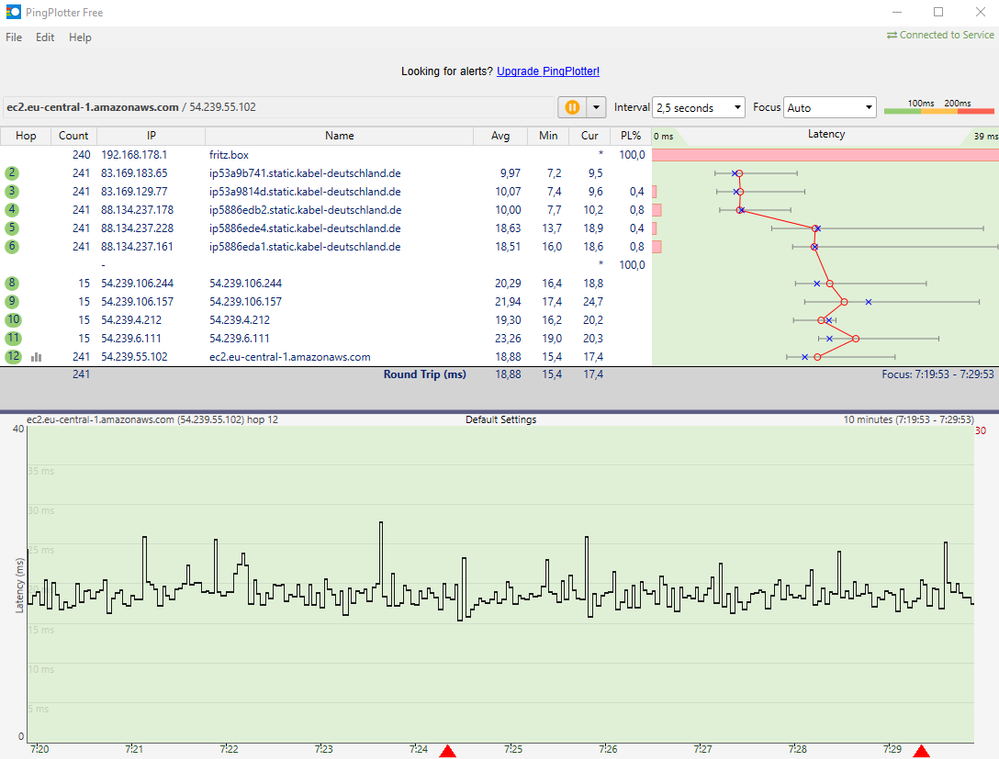Click the Upgrade PingPlotter! link
The height and width of the screenshot is (759, 999).
tap(548, 71)
